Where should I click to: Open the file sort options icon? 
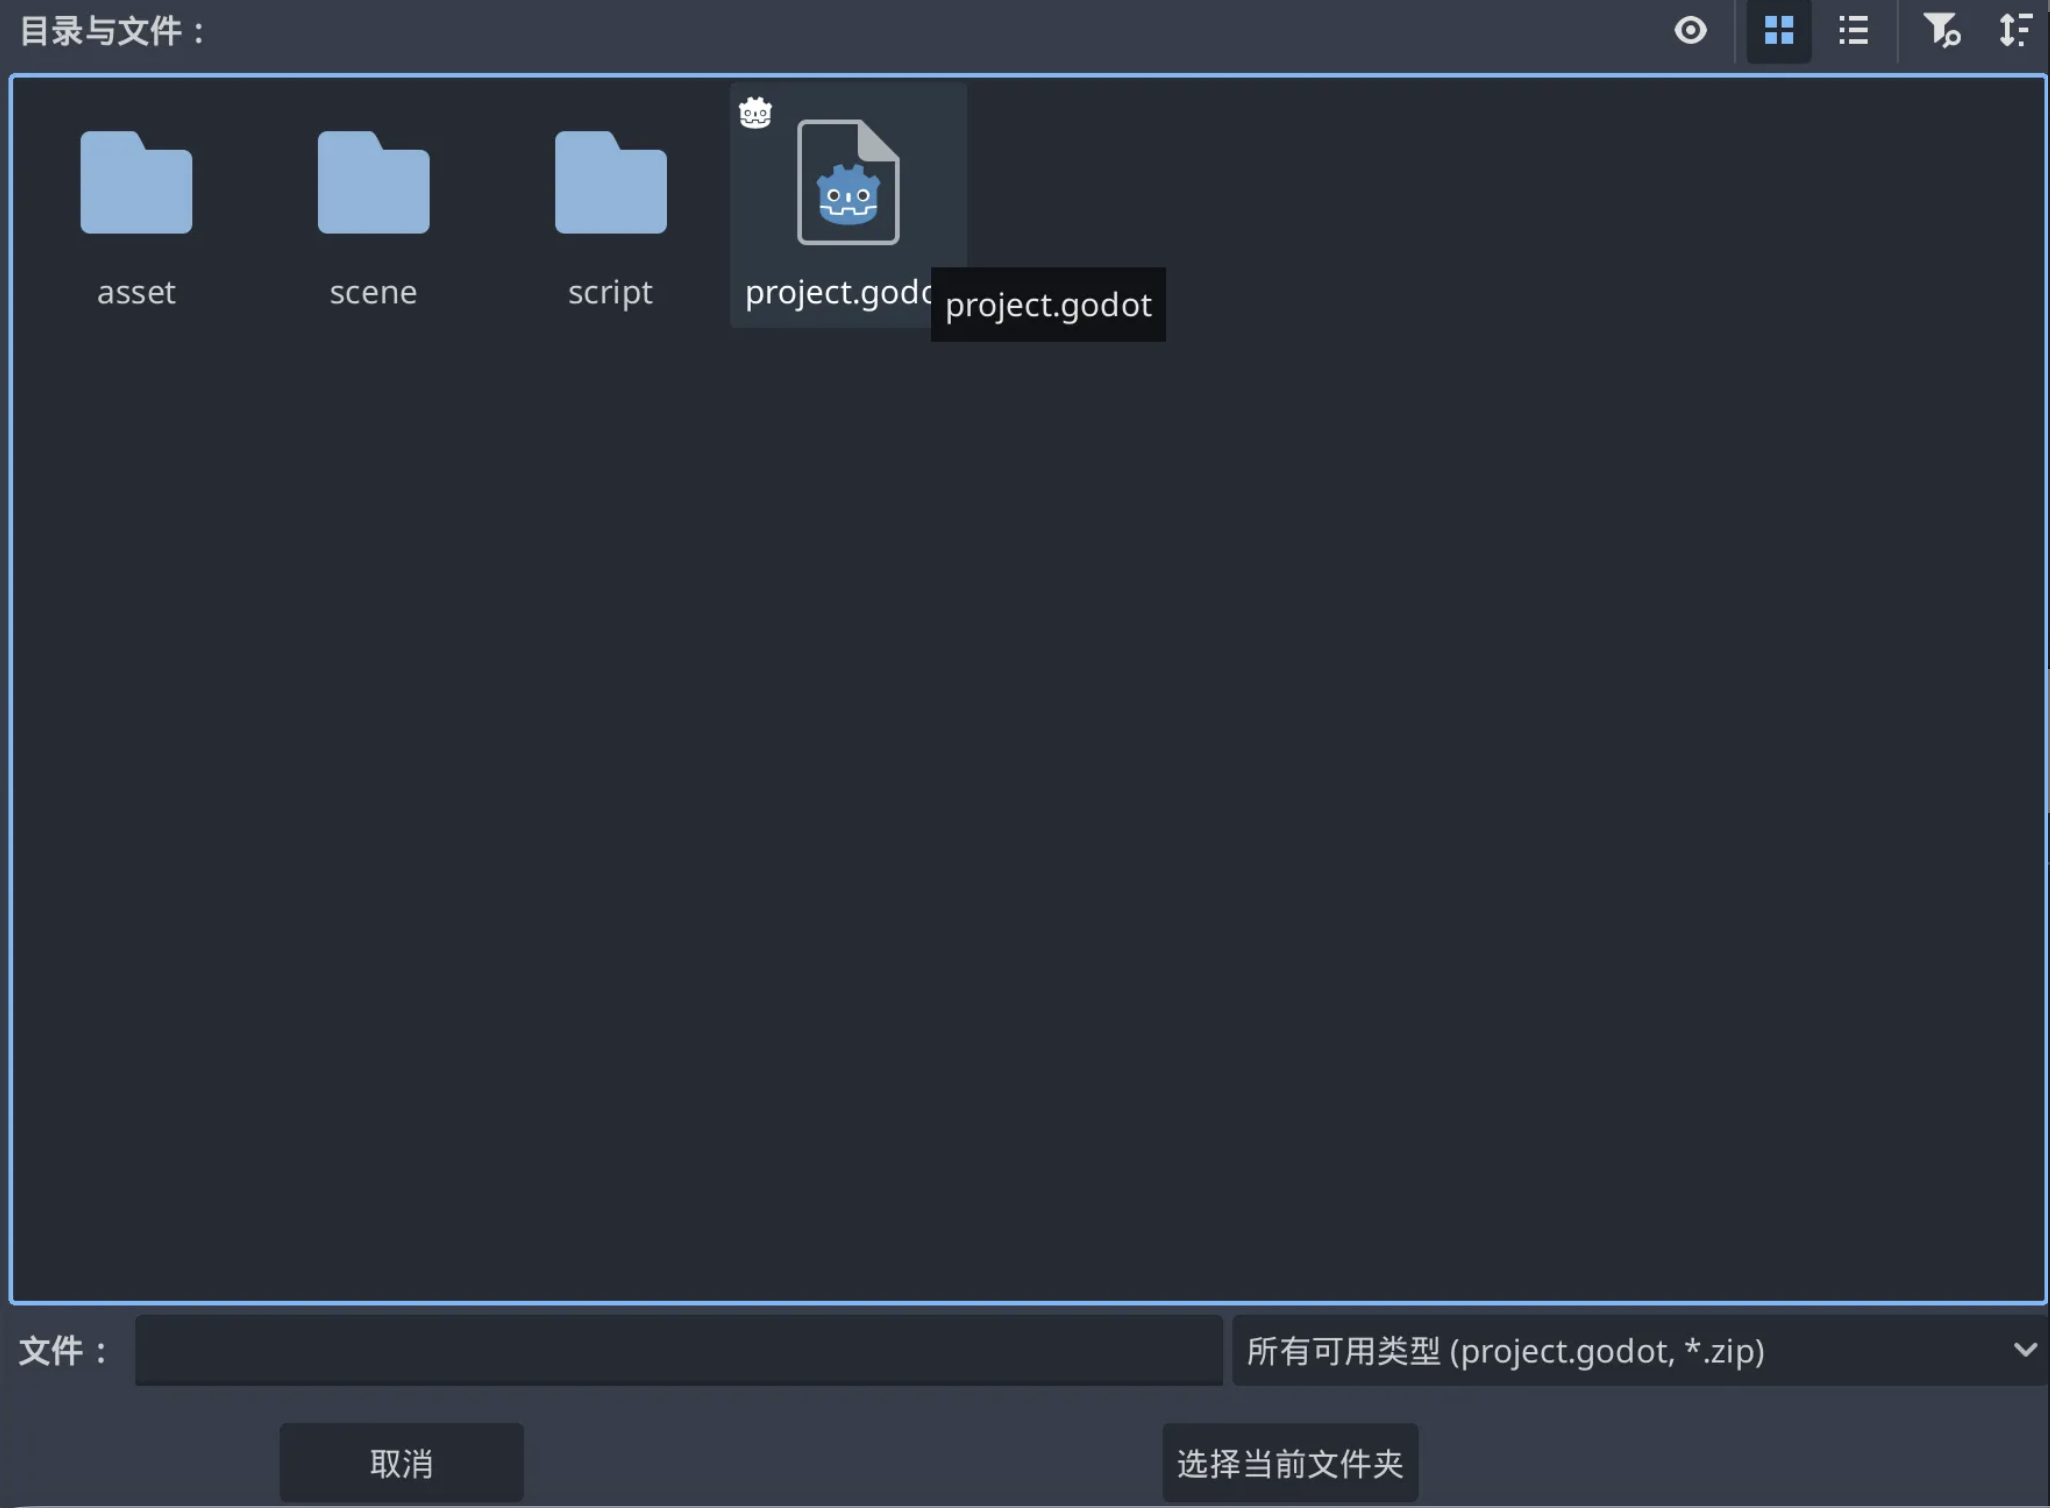tap(2014, 31)
